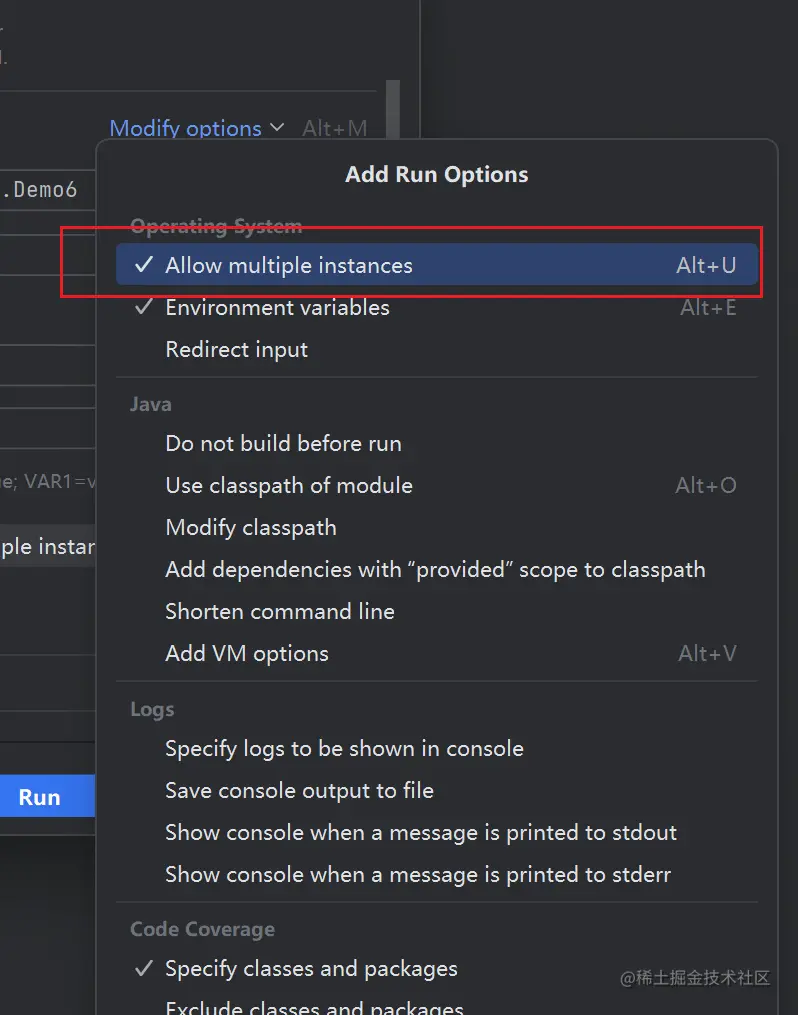This screenshot has height=1015, width=798.
Task: Select Exclude classes and packages option
Action: 314,1006
